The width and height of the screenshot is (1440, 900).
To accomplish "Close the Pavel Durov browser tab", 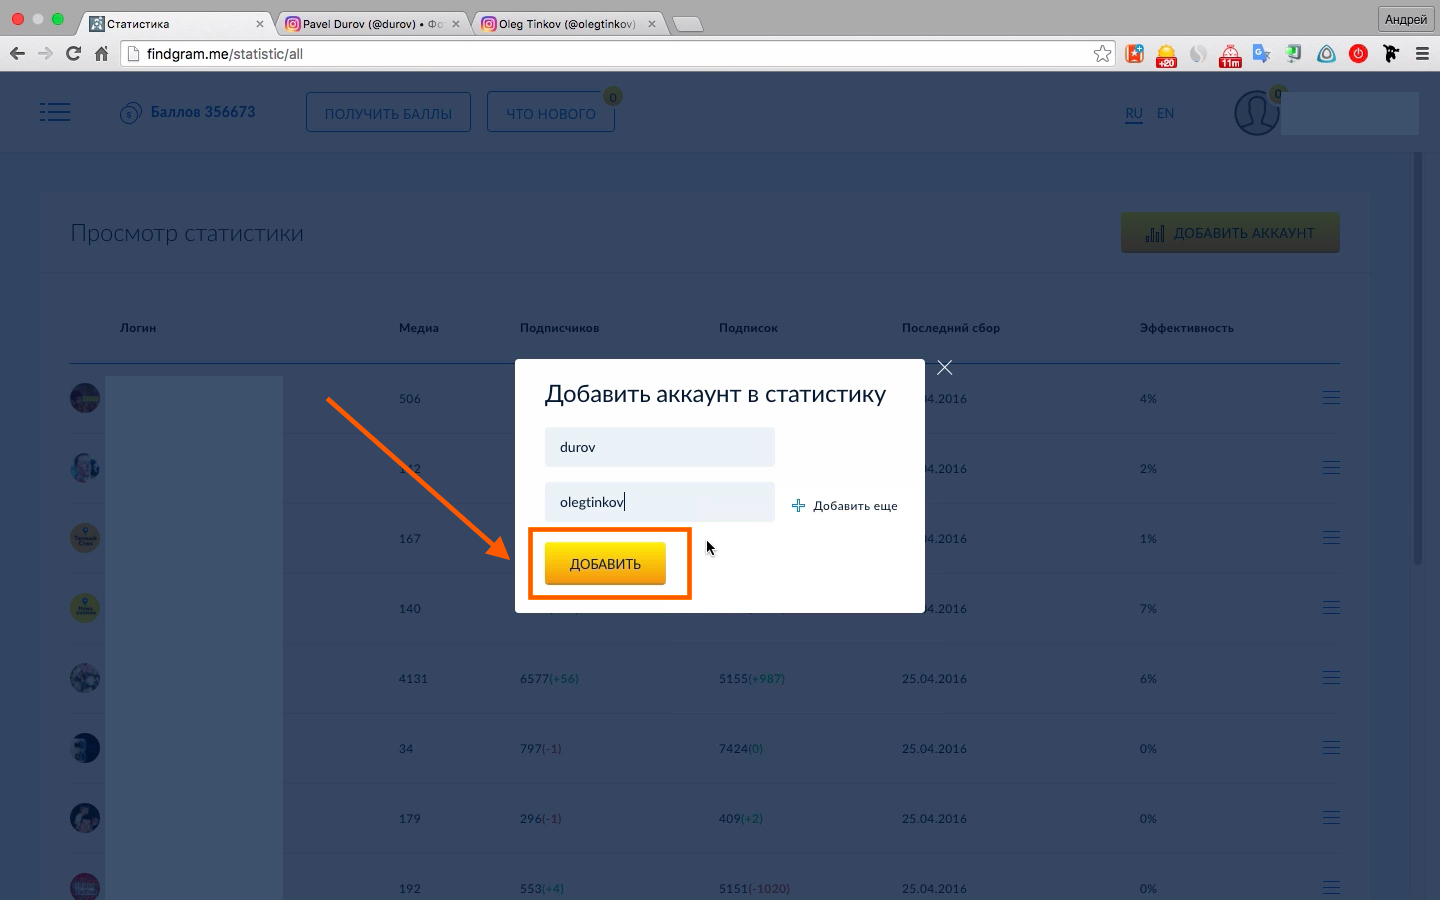I will click(456, 24).
